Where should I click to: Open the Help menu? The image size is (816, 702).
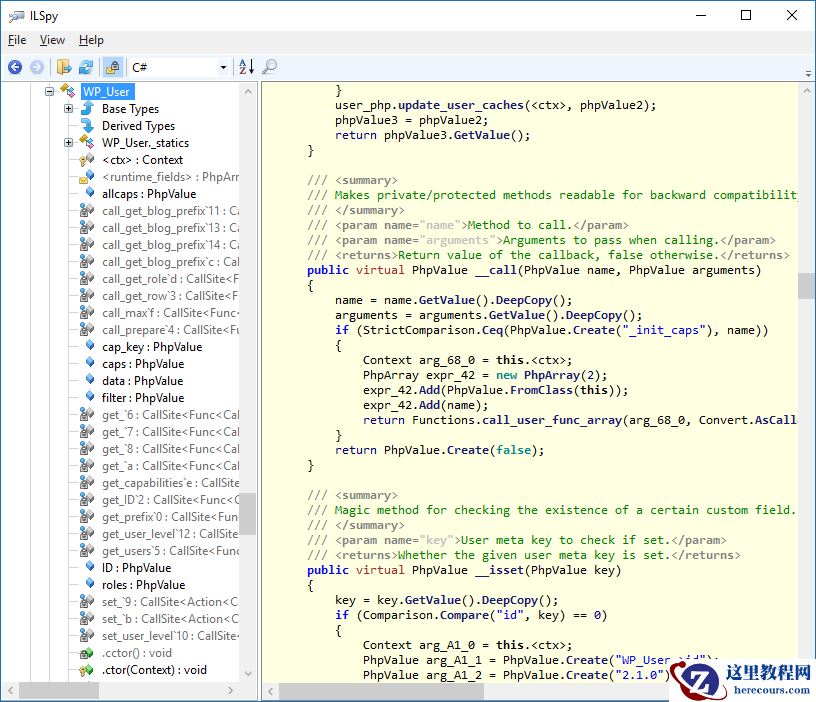(x=91, y=40)
